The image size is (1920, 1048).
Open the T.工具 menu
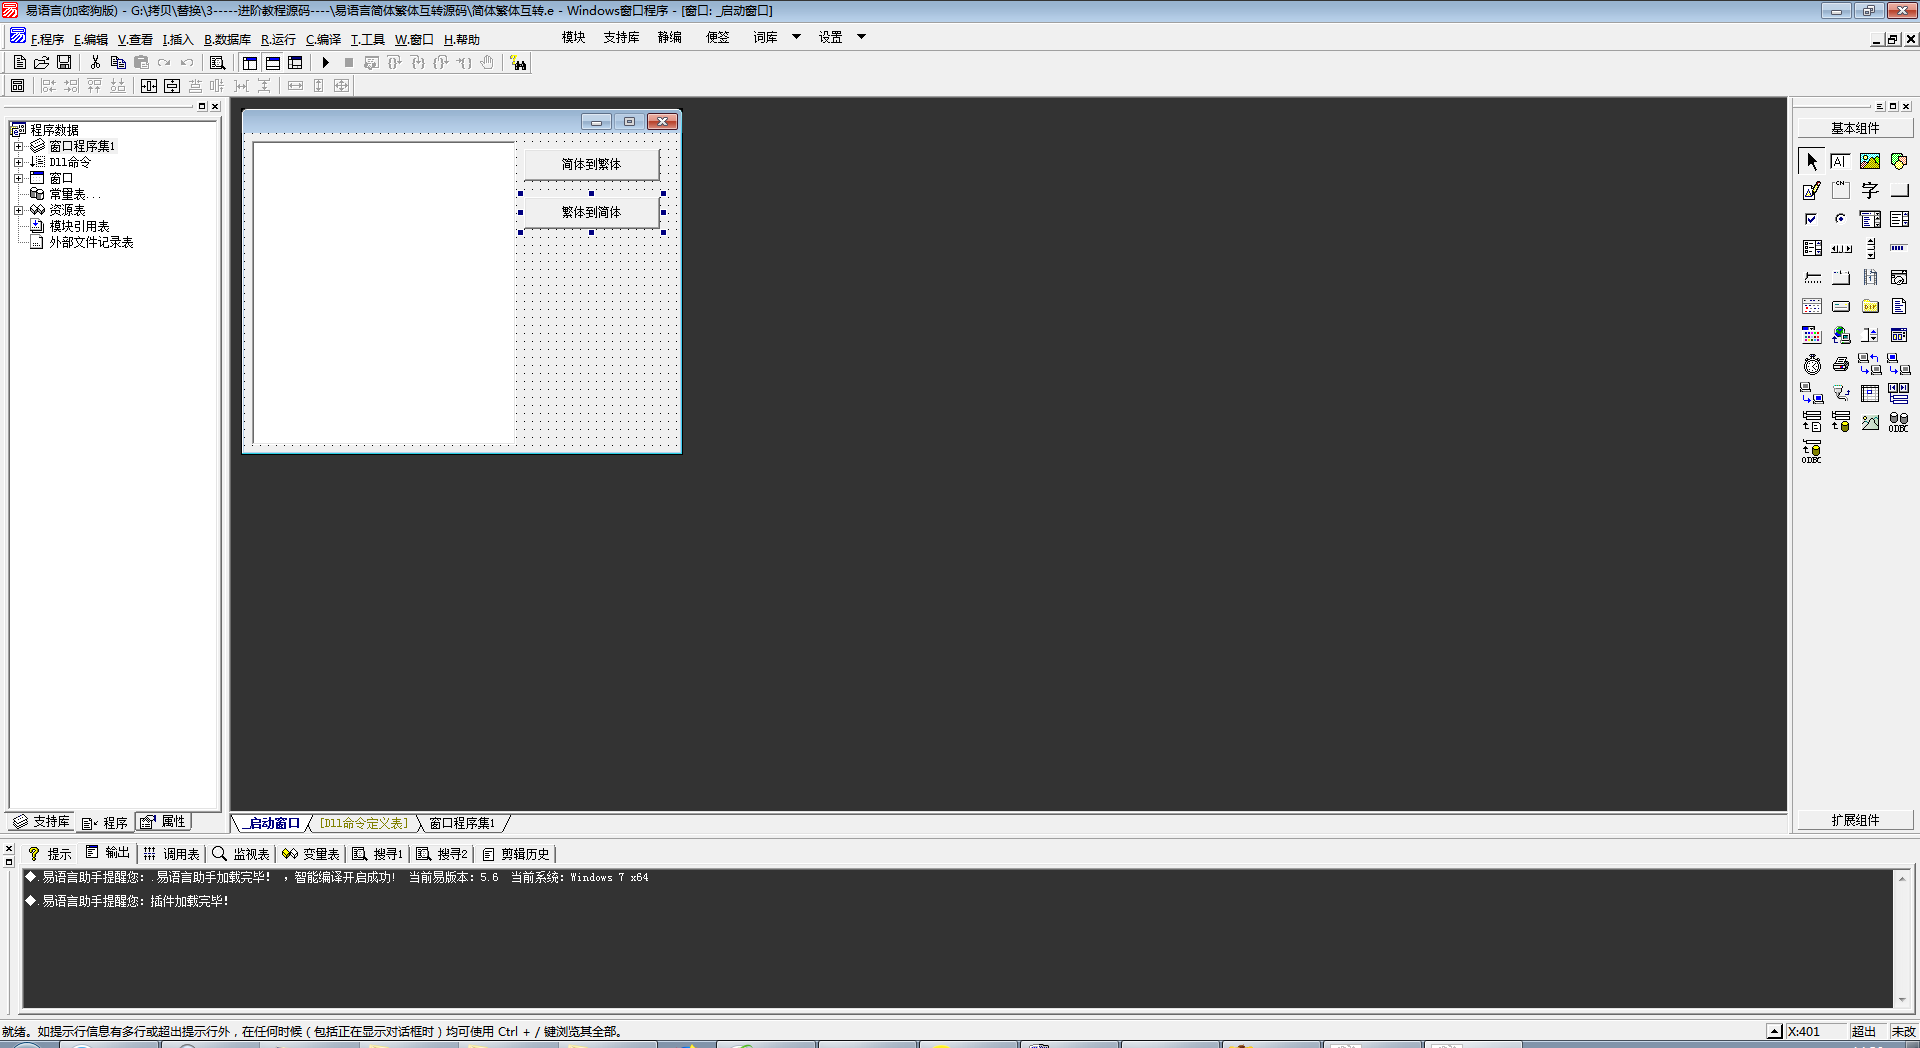367,39
